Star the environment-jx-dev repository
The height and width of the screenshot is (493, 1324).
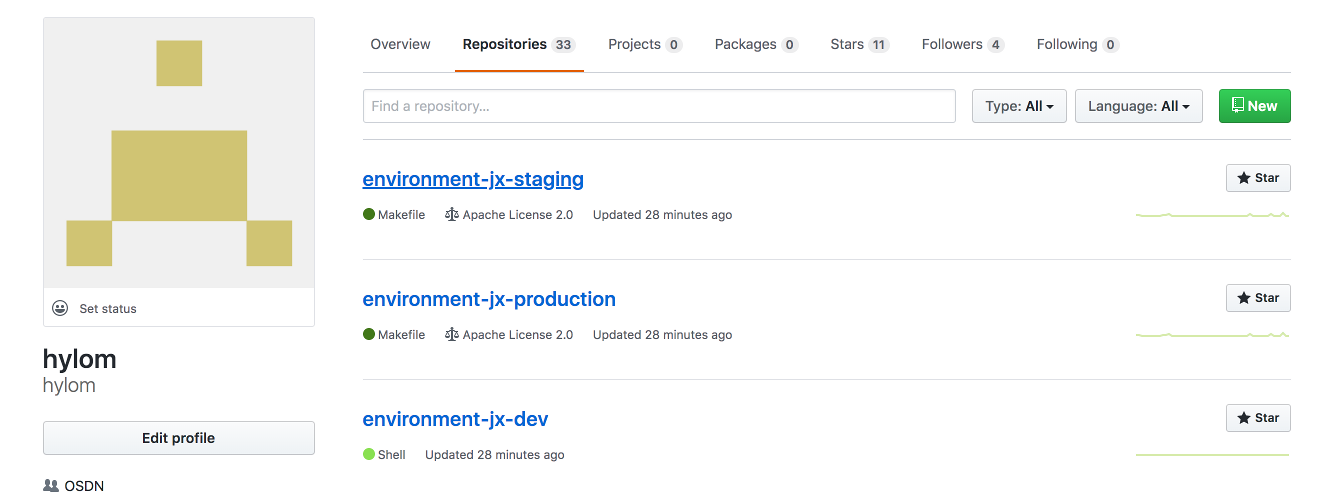1258,418
